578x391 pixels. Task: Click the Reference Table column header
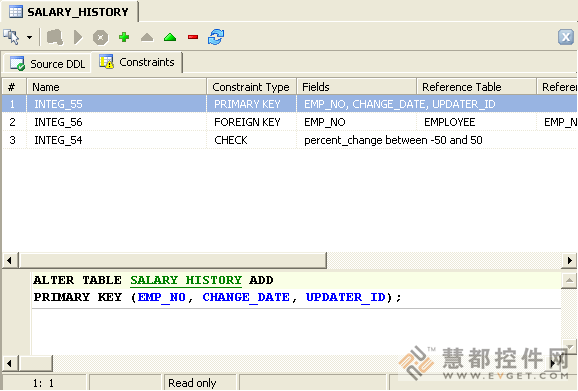(477, 87)
